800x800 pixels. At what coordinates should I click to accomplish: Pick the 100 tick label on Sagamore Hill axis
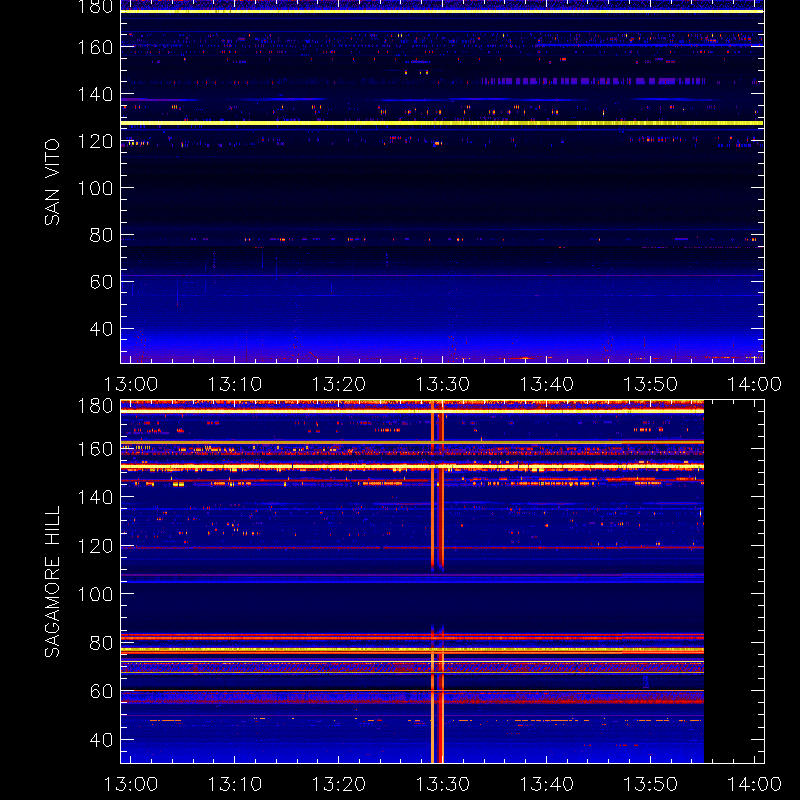coord(95,594)
